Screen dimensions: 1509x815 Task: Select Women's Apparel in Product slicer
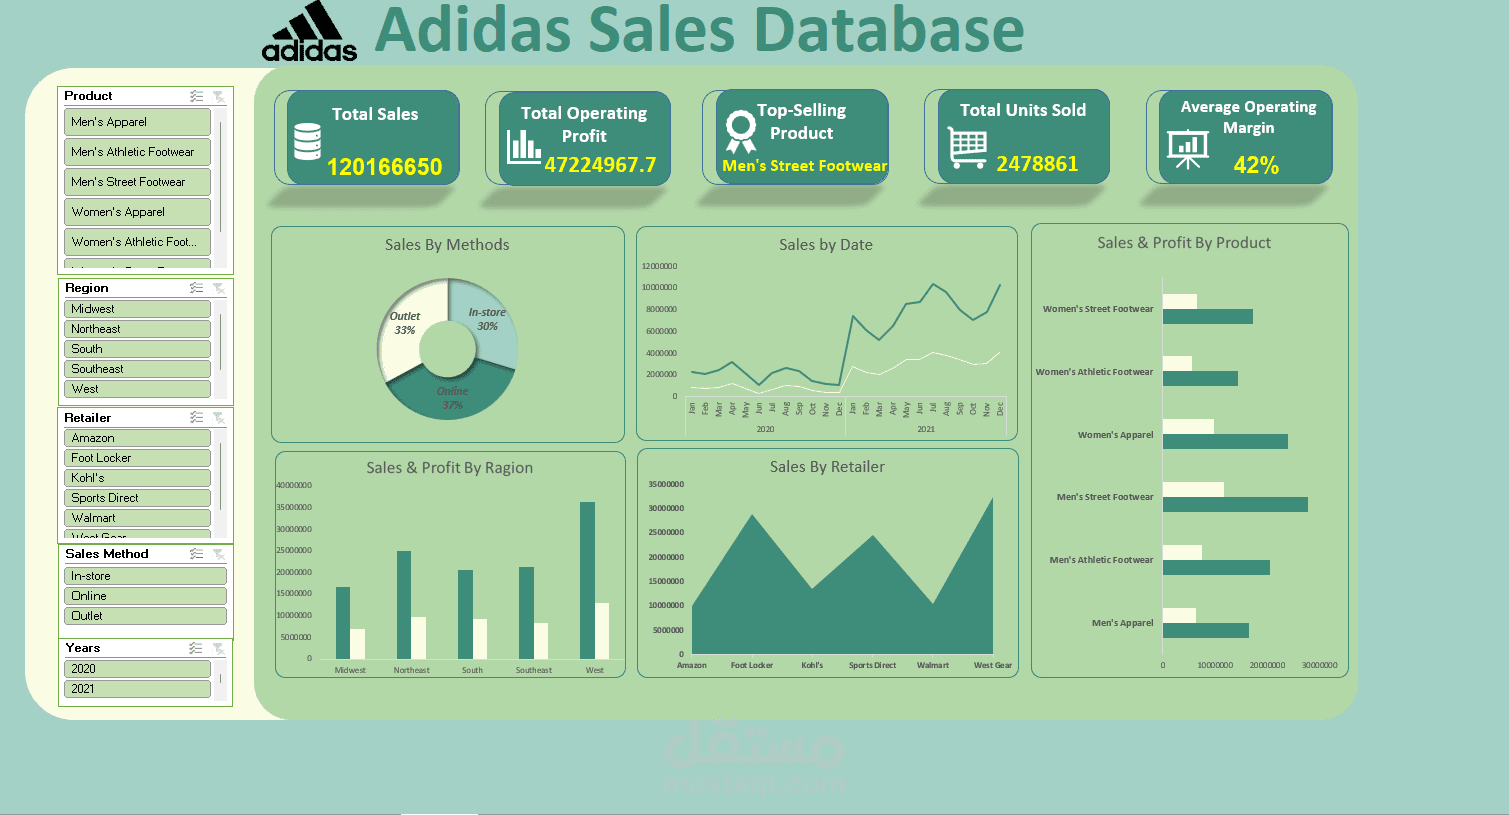pyautogui.click(x=137, y=212)
